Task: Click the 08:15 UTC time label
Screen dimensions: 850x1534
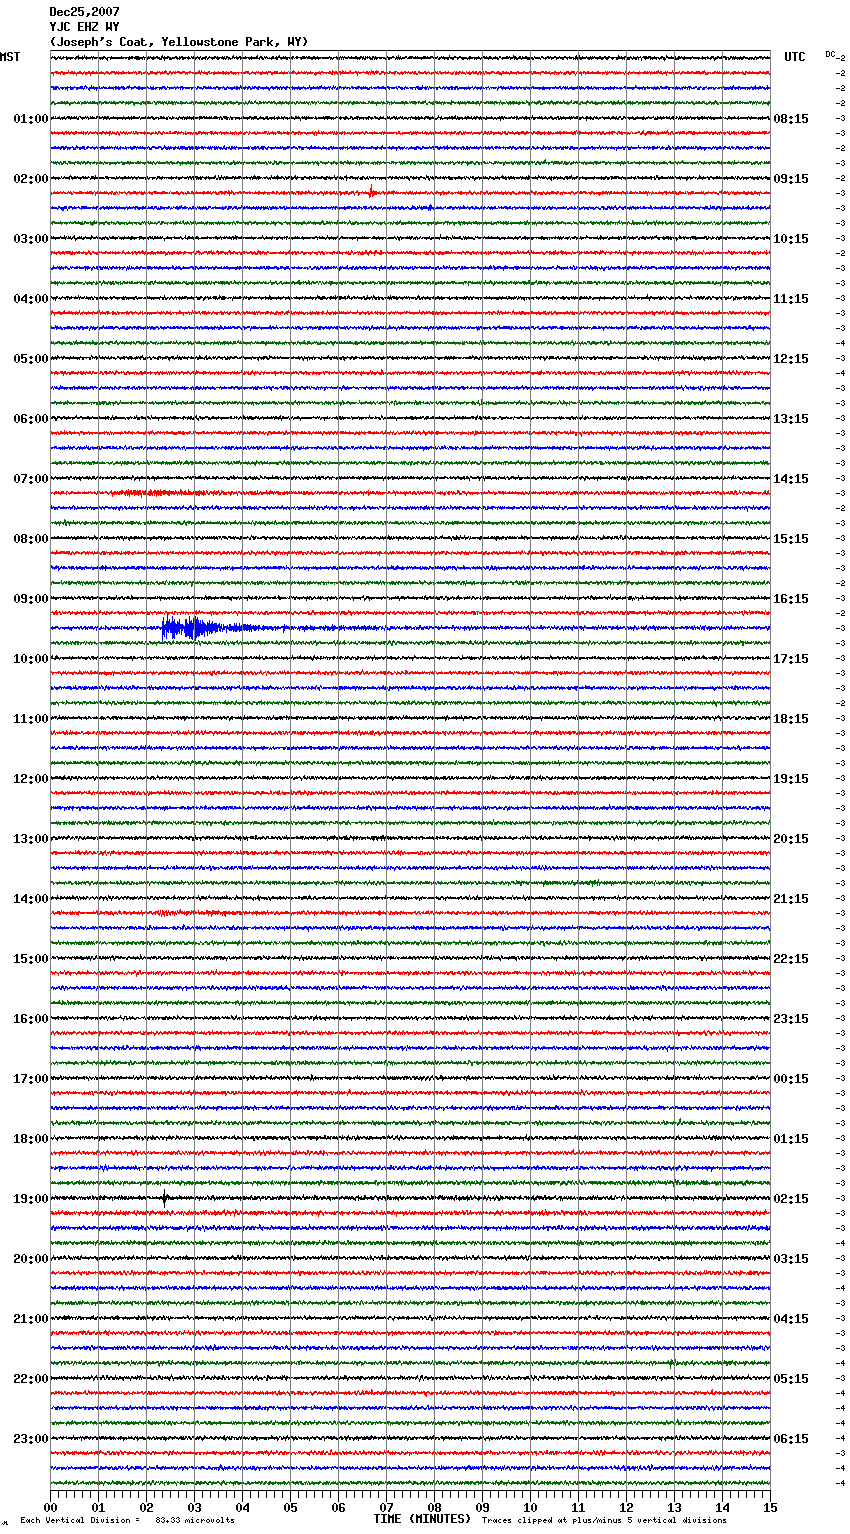Action: pyautogui.click(x=791, y=119)
